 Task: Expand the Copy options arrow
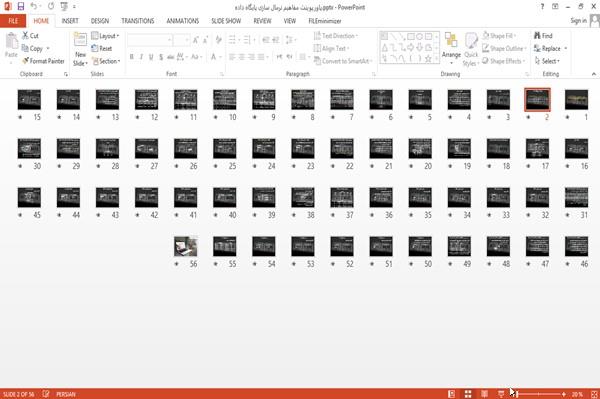click(x=48, y=49)
